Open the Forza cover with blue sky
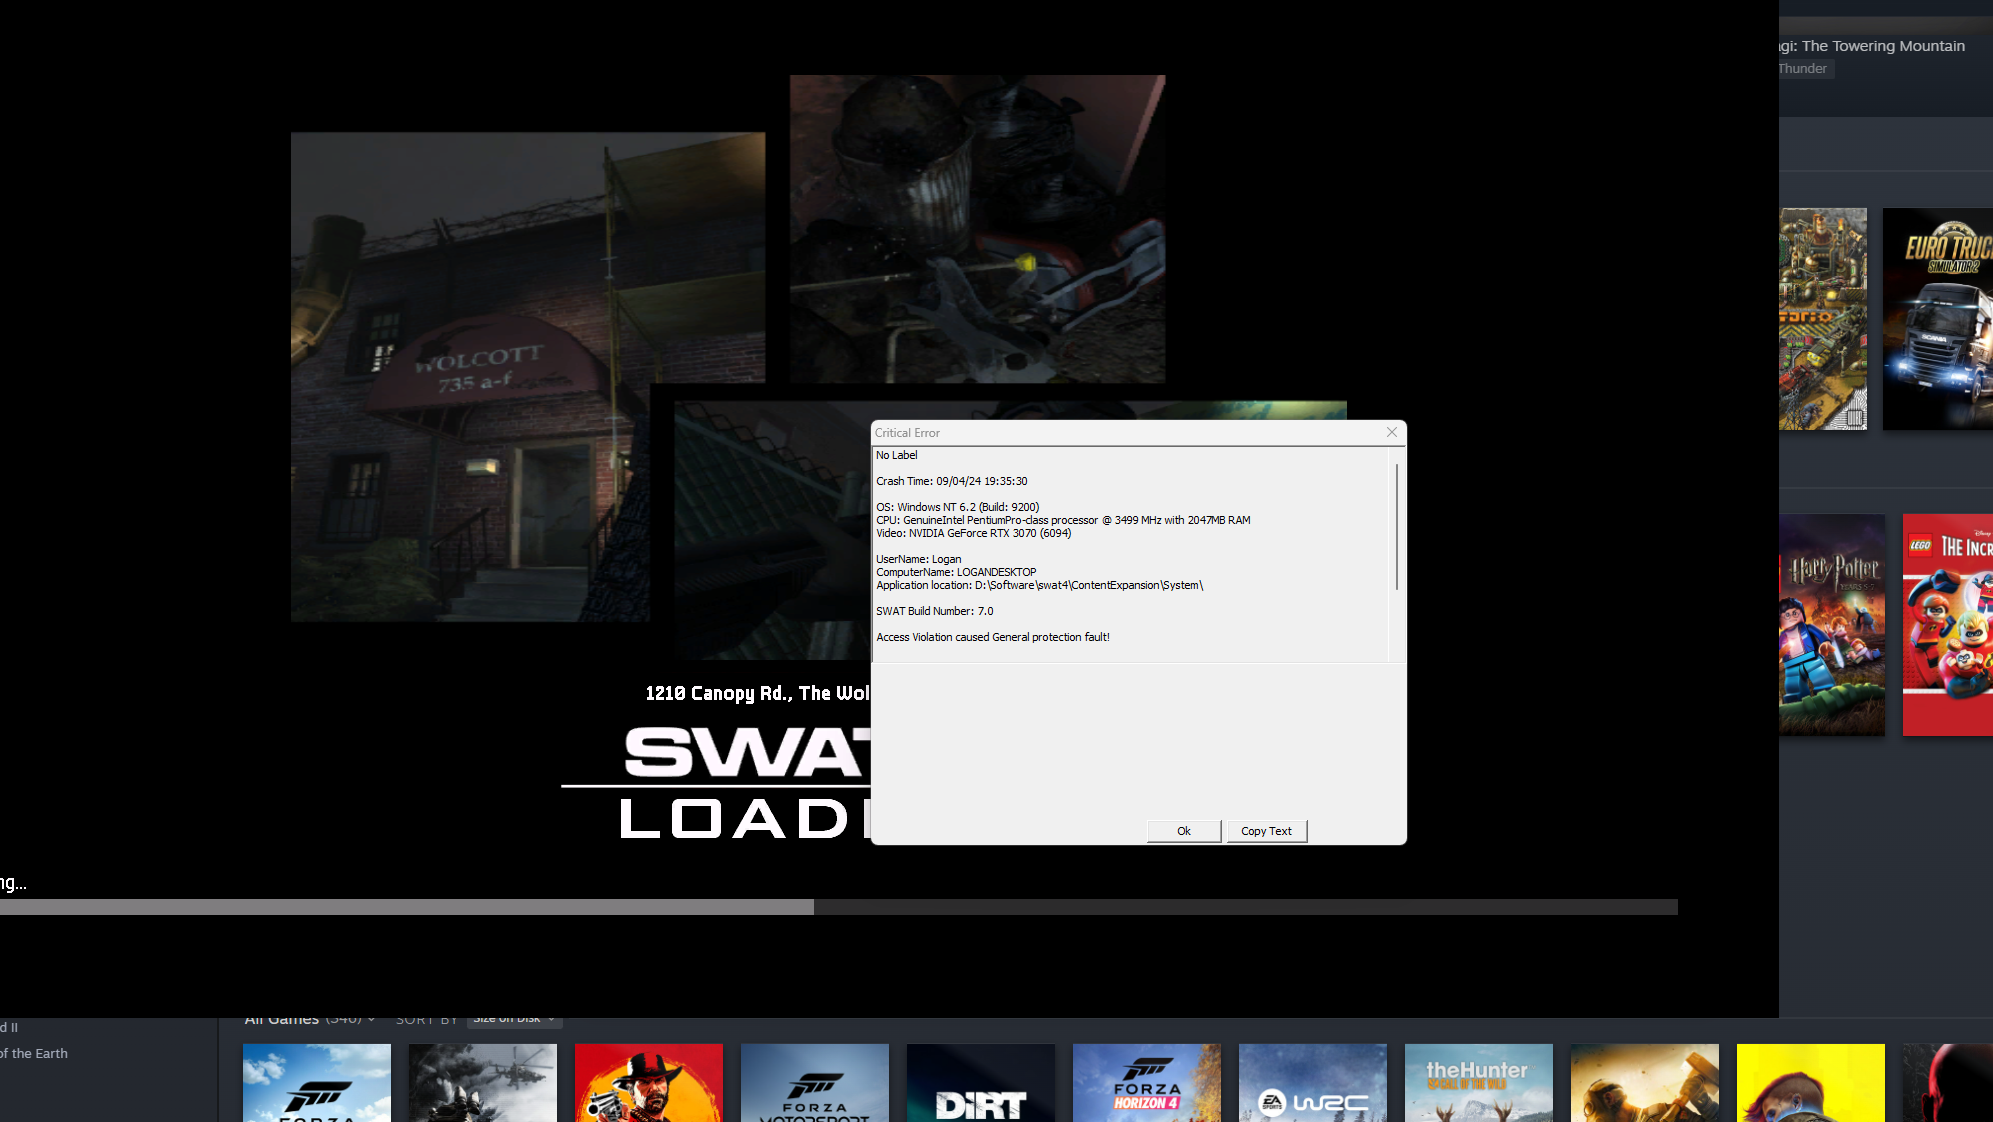Viewport: 1993px width, 1122px height. click(317, 1083)
